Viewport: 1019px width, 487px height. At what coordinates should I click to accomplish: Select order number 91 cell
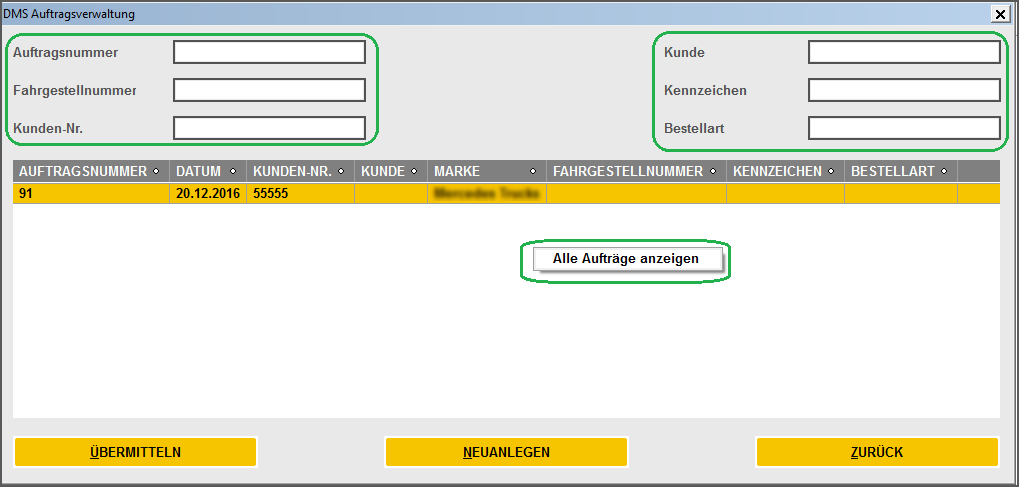pos(91,194)
